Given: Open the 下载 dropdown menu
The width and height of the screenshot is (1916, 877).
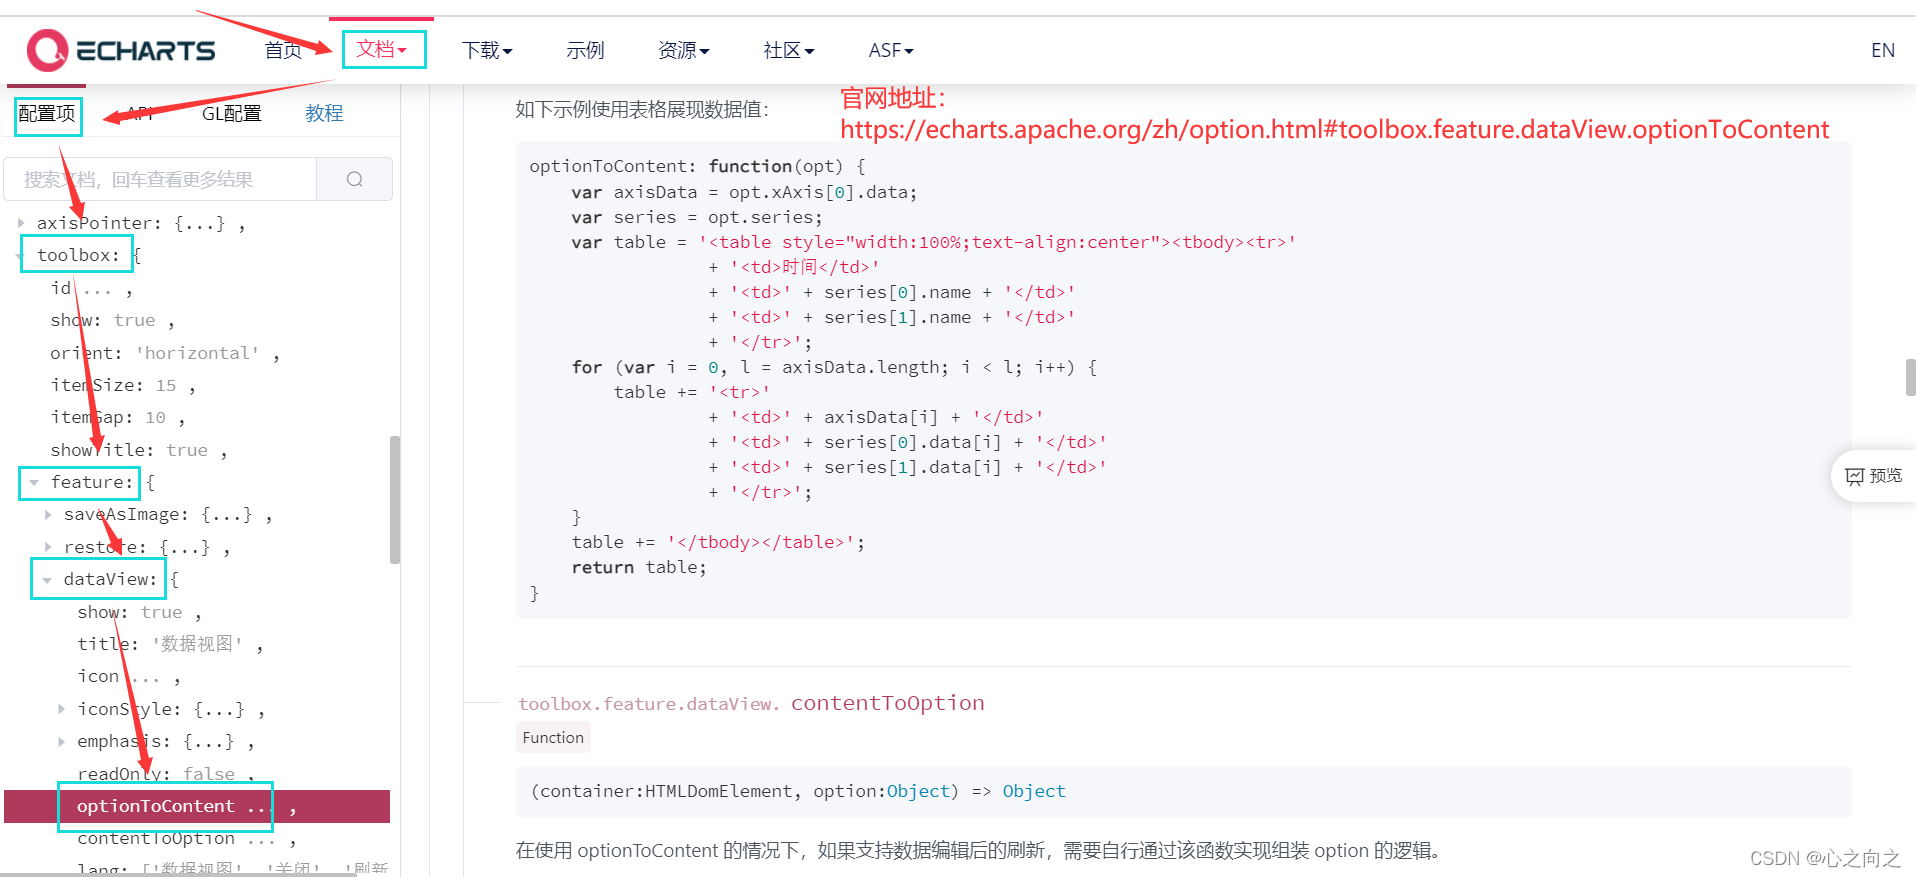Looking at the screenshot, I should click(x=487, y=50).
